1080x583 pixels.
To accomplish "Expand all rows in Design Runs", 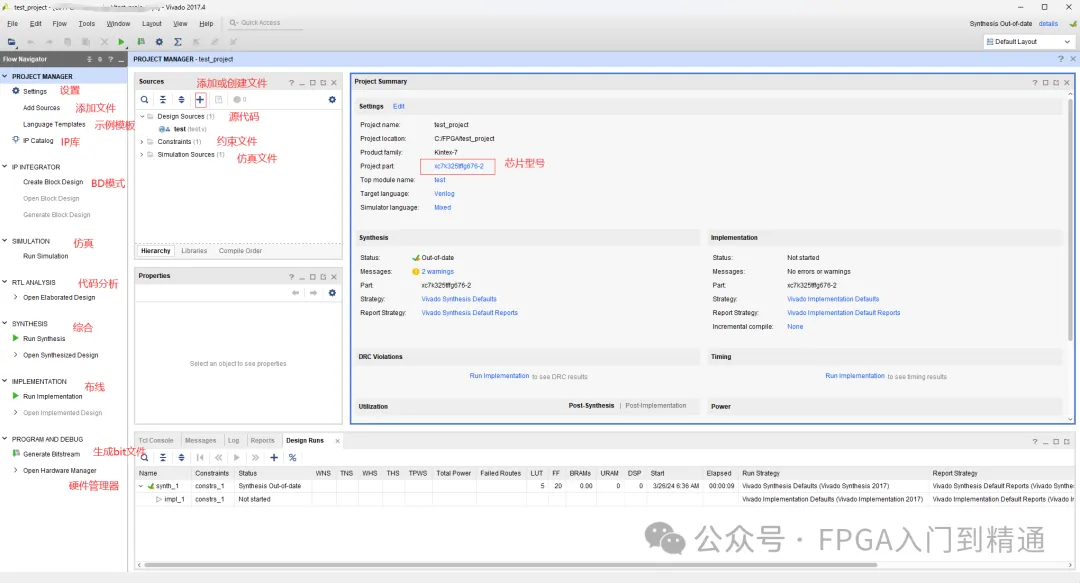I will coord(181,458).
